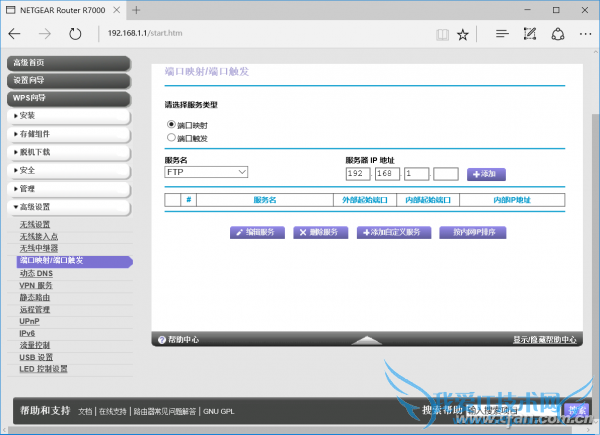Viewport: 600px width, 435px height.
Task: Click the 搜索 button
Action: 576,411
